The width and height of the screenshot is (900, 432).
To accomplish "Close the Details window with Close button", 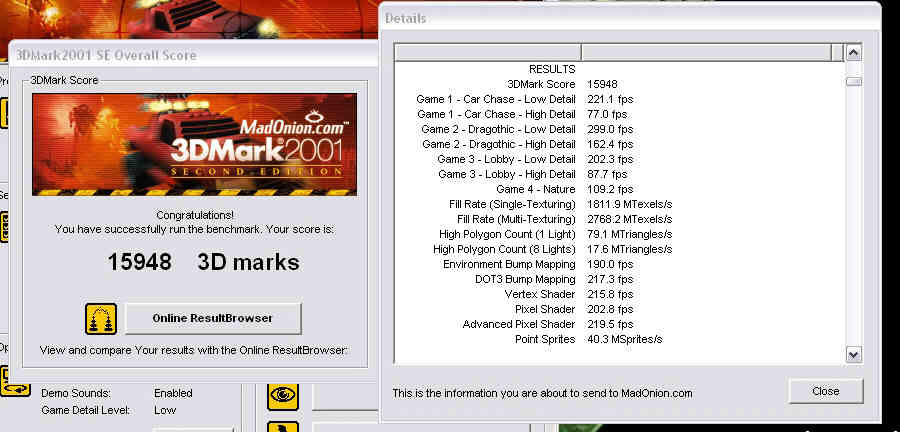I will click(x=826, y=391).
